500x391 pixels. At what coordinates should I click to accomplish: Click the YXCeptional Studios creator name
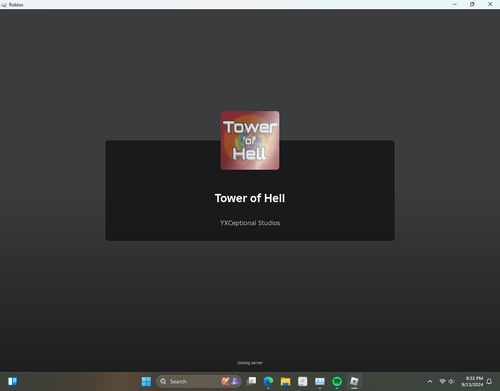click(250, 223)
